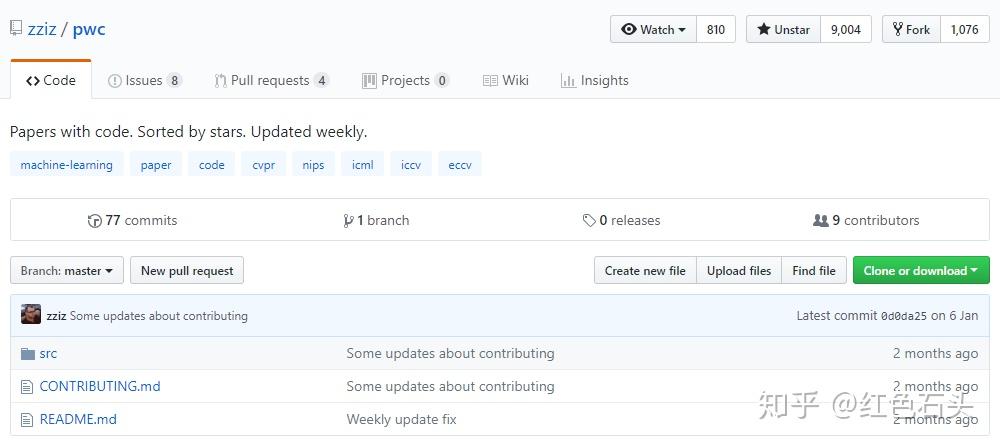The width and height of the screenshot is (1000, 446).
Task: Open the Pull requests tab
Action: 272,80
